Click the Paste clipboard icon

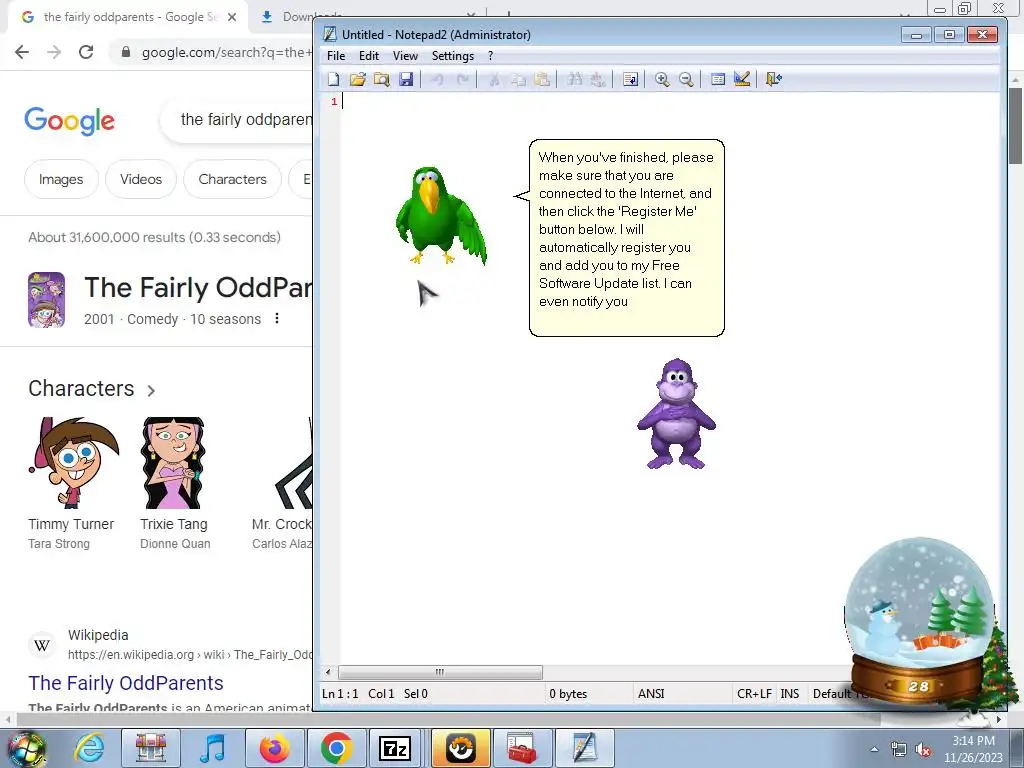(x=542, y=80)
